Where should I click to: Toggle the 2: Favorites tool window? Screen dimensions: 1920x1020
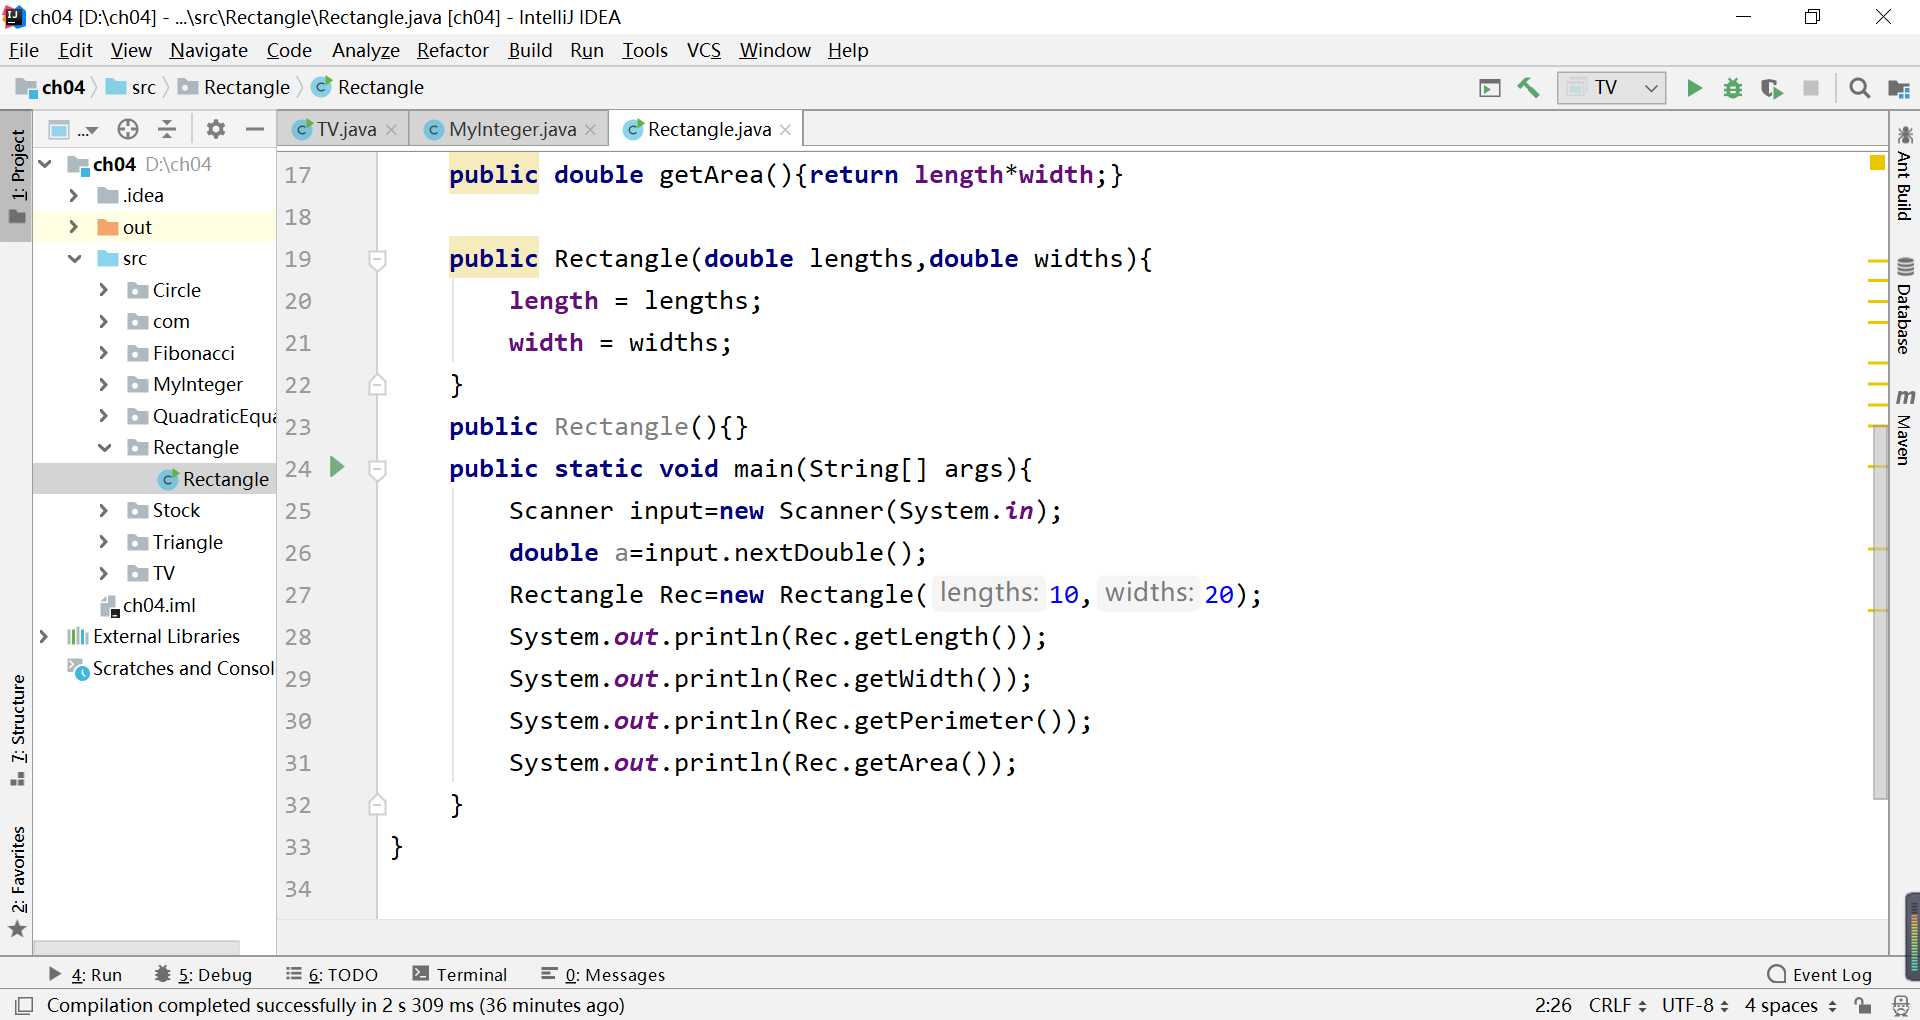[17, 880]
